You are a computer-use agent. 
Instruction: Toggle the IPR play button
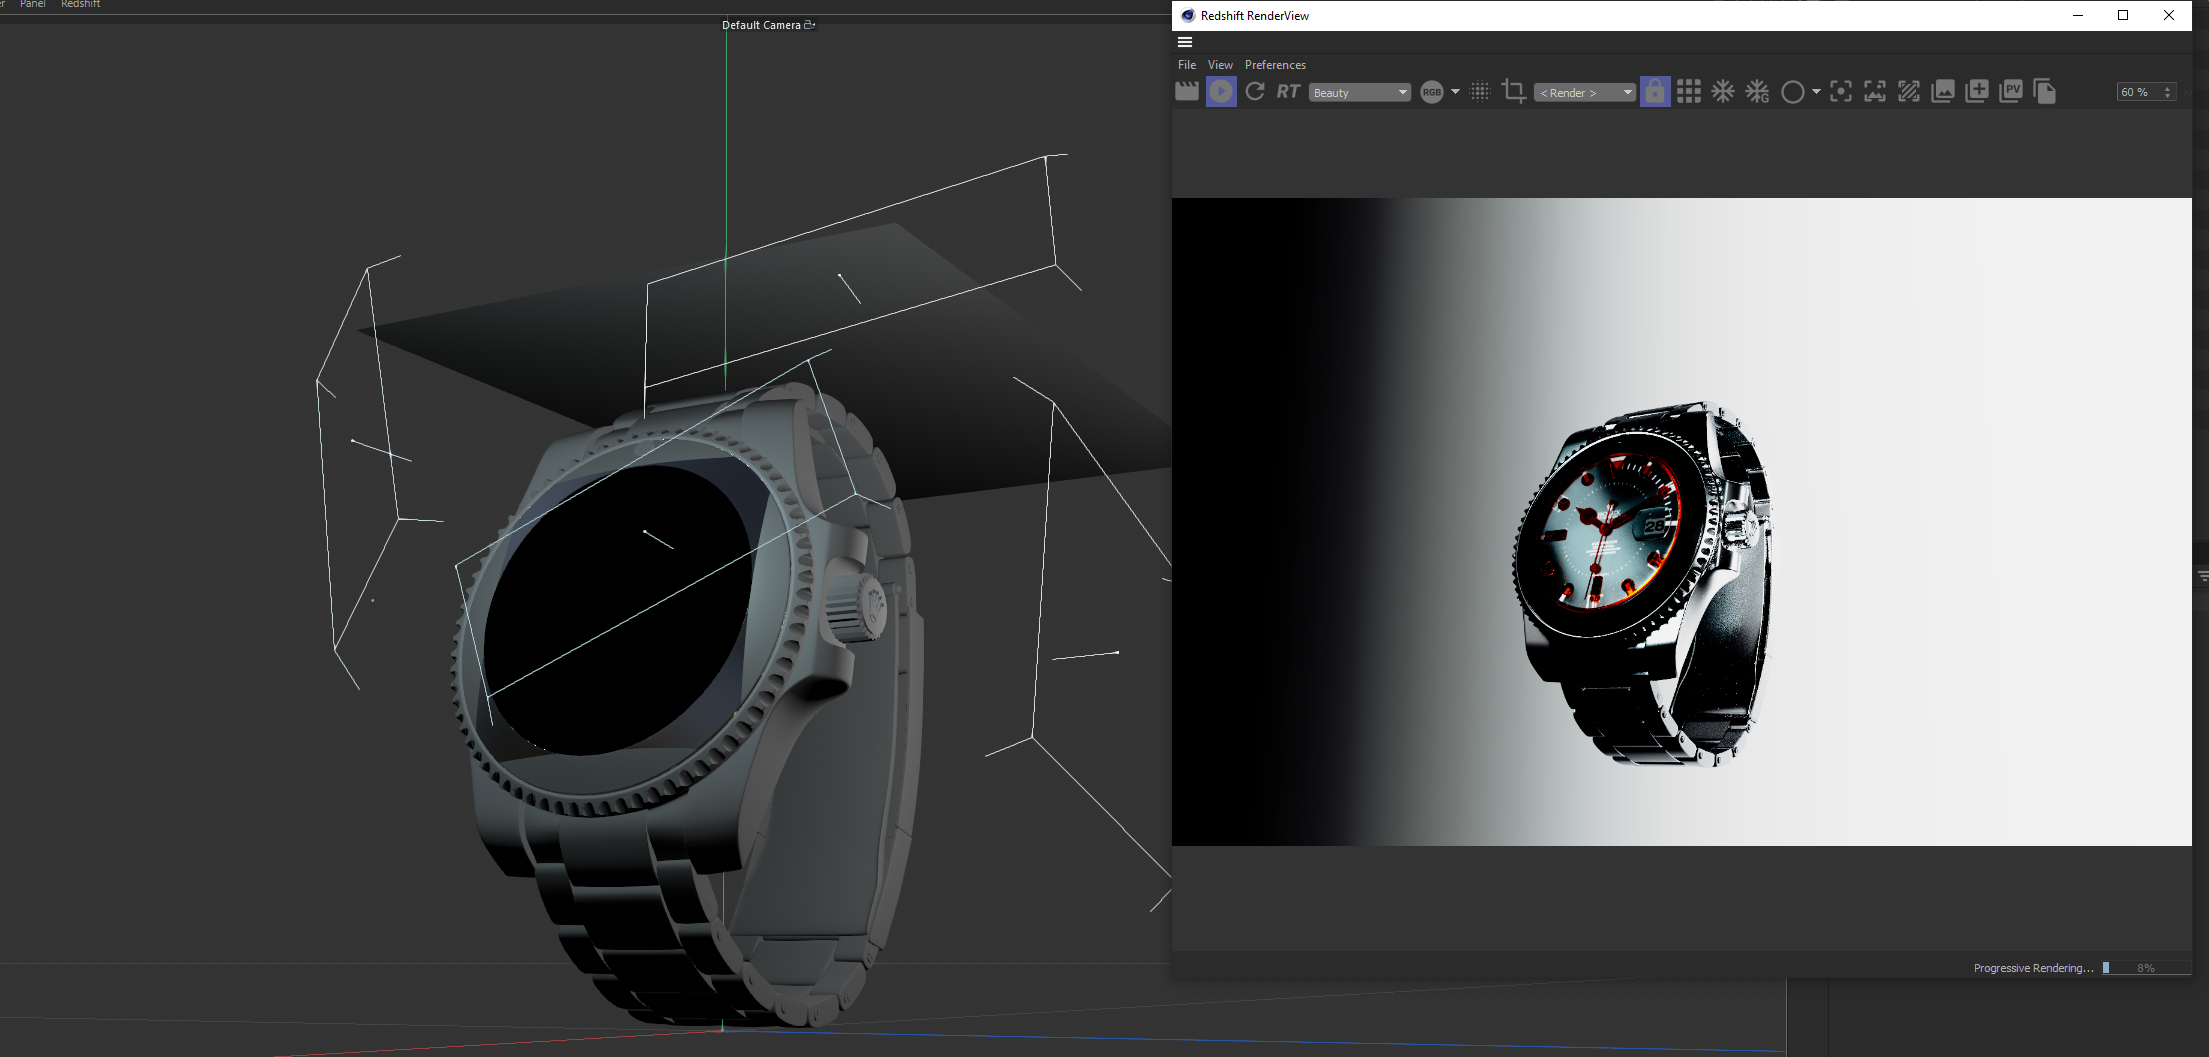[1221, 92]
